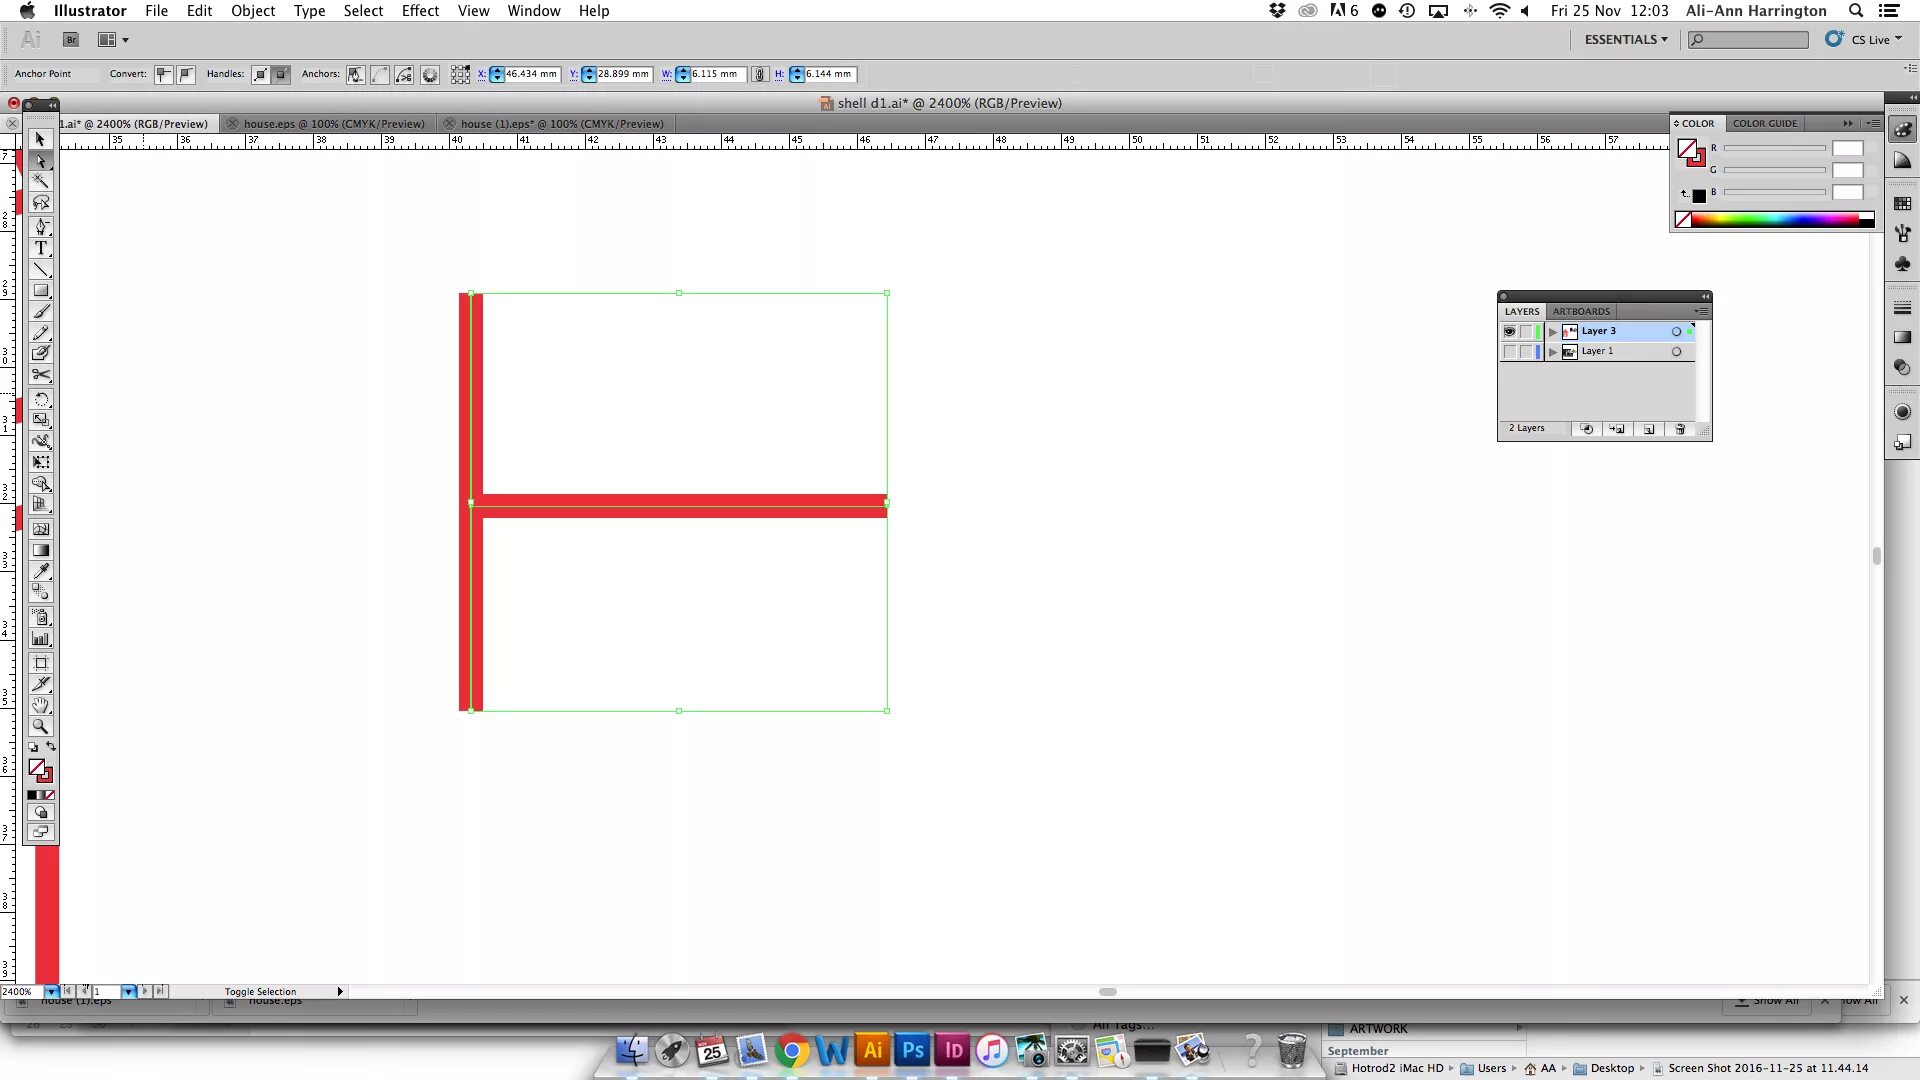The width and height of the screenshot is (1920, 1080).
Task: Create new layer in Layers panel
Action: click(1649, 429)
